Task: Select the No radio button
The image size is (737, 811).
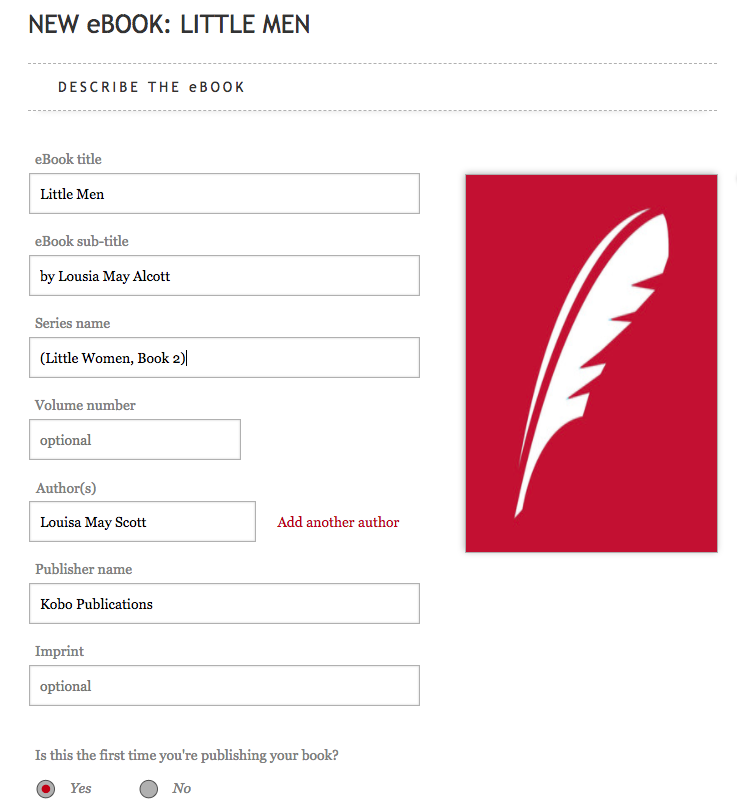Action: pyautogui.click(x=149, y=789)
